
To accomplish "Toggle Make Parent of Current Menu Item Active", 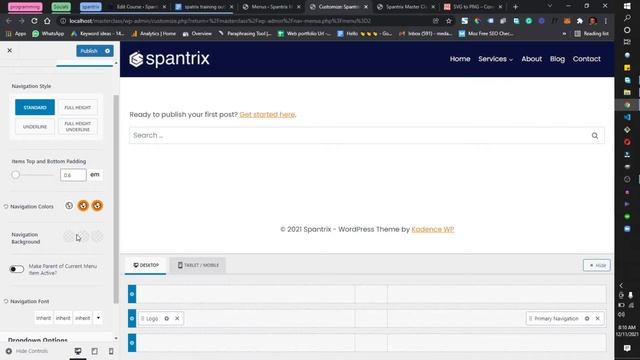I will 17,269.
